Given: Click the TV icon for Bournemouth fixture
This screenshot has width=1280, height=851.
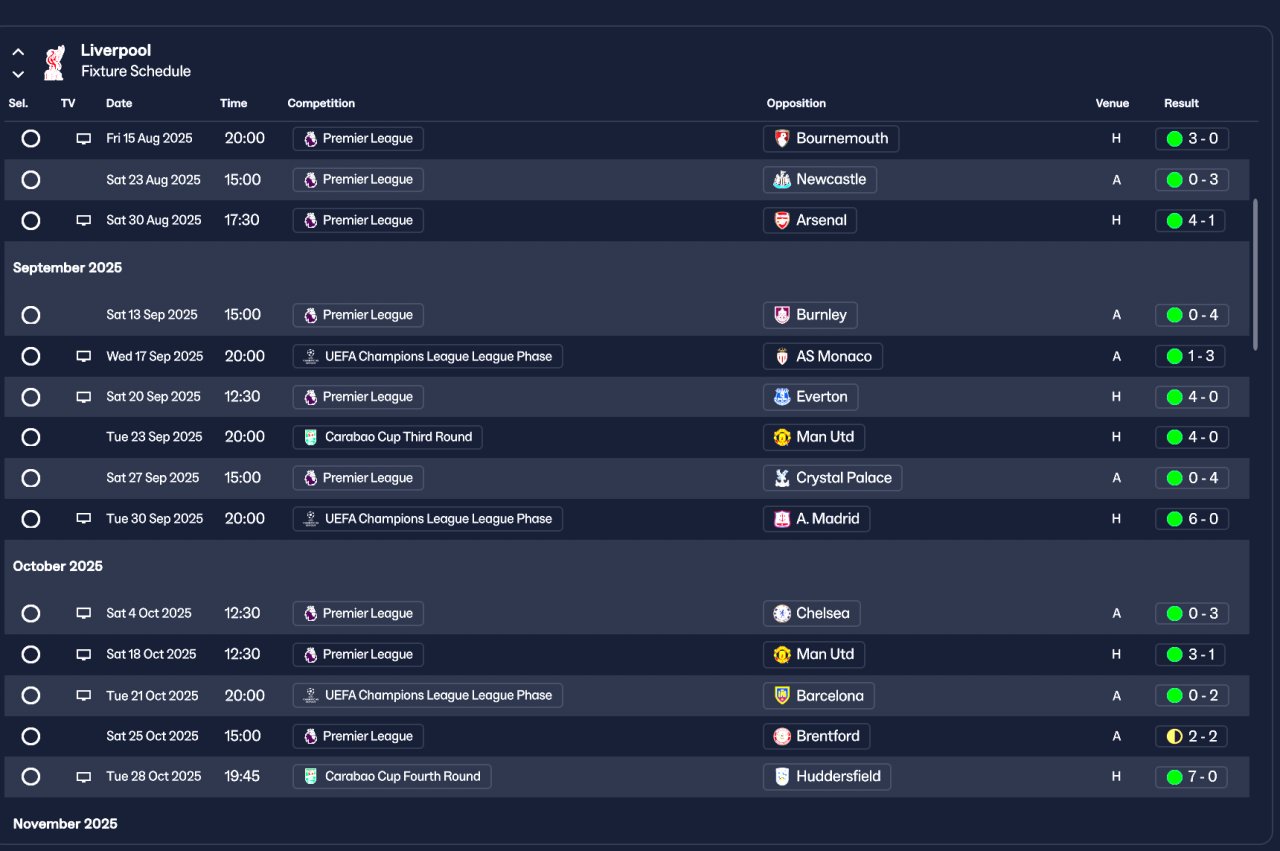Looking at the screenshot, I should pyautogui.click(x=84, y=139).
